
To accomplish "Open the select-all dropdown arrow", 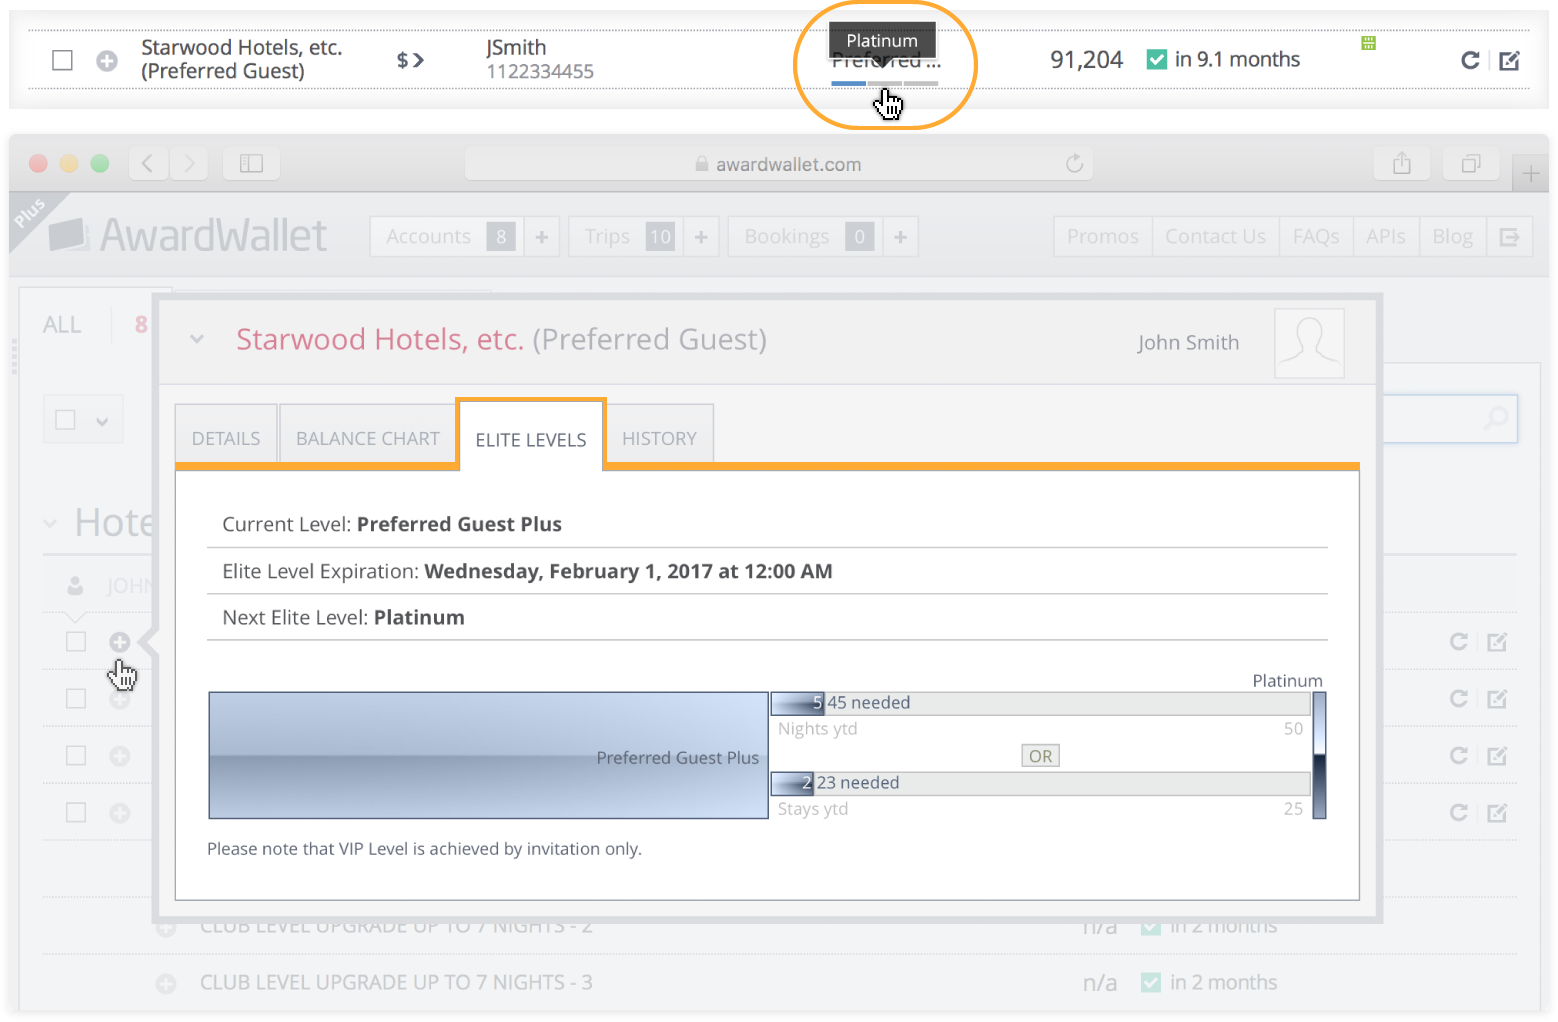I will 102,421.
